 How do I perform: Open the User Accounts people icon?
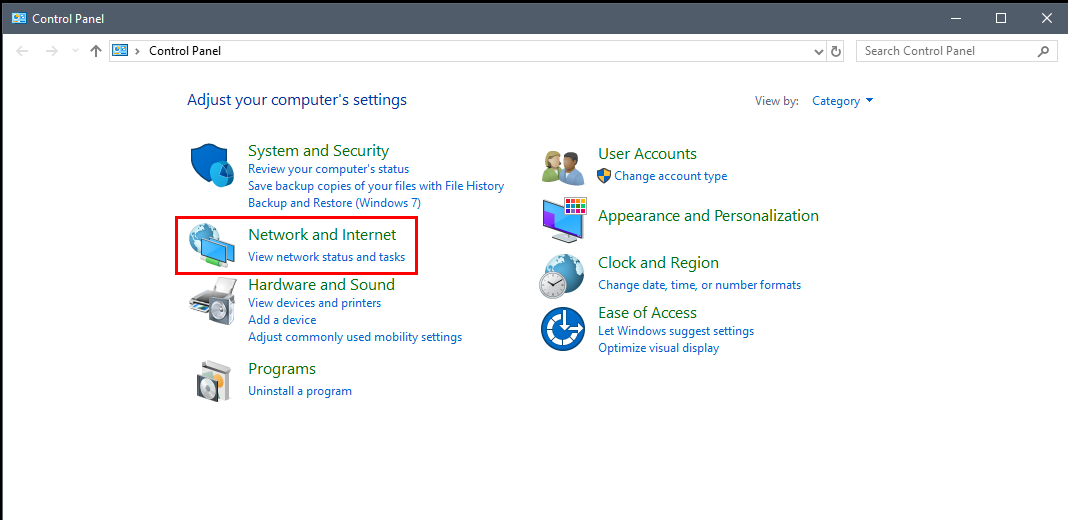563,168
